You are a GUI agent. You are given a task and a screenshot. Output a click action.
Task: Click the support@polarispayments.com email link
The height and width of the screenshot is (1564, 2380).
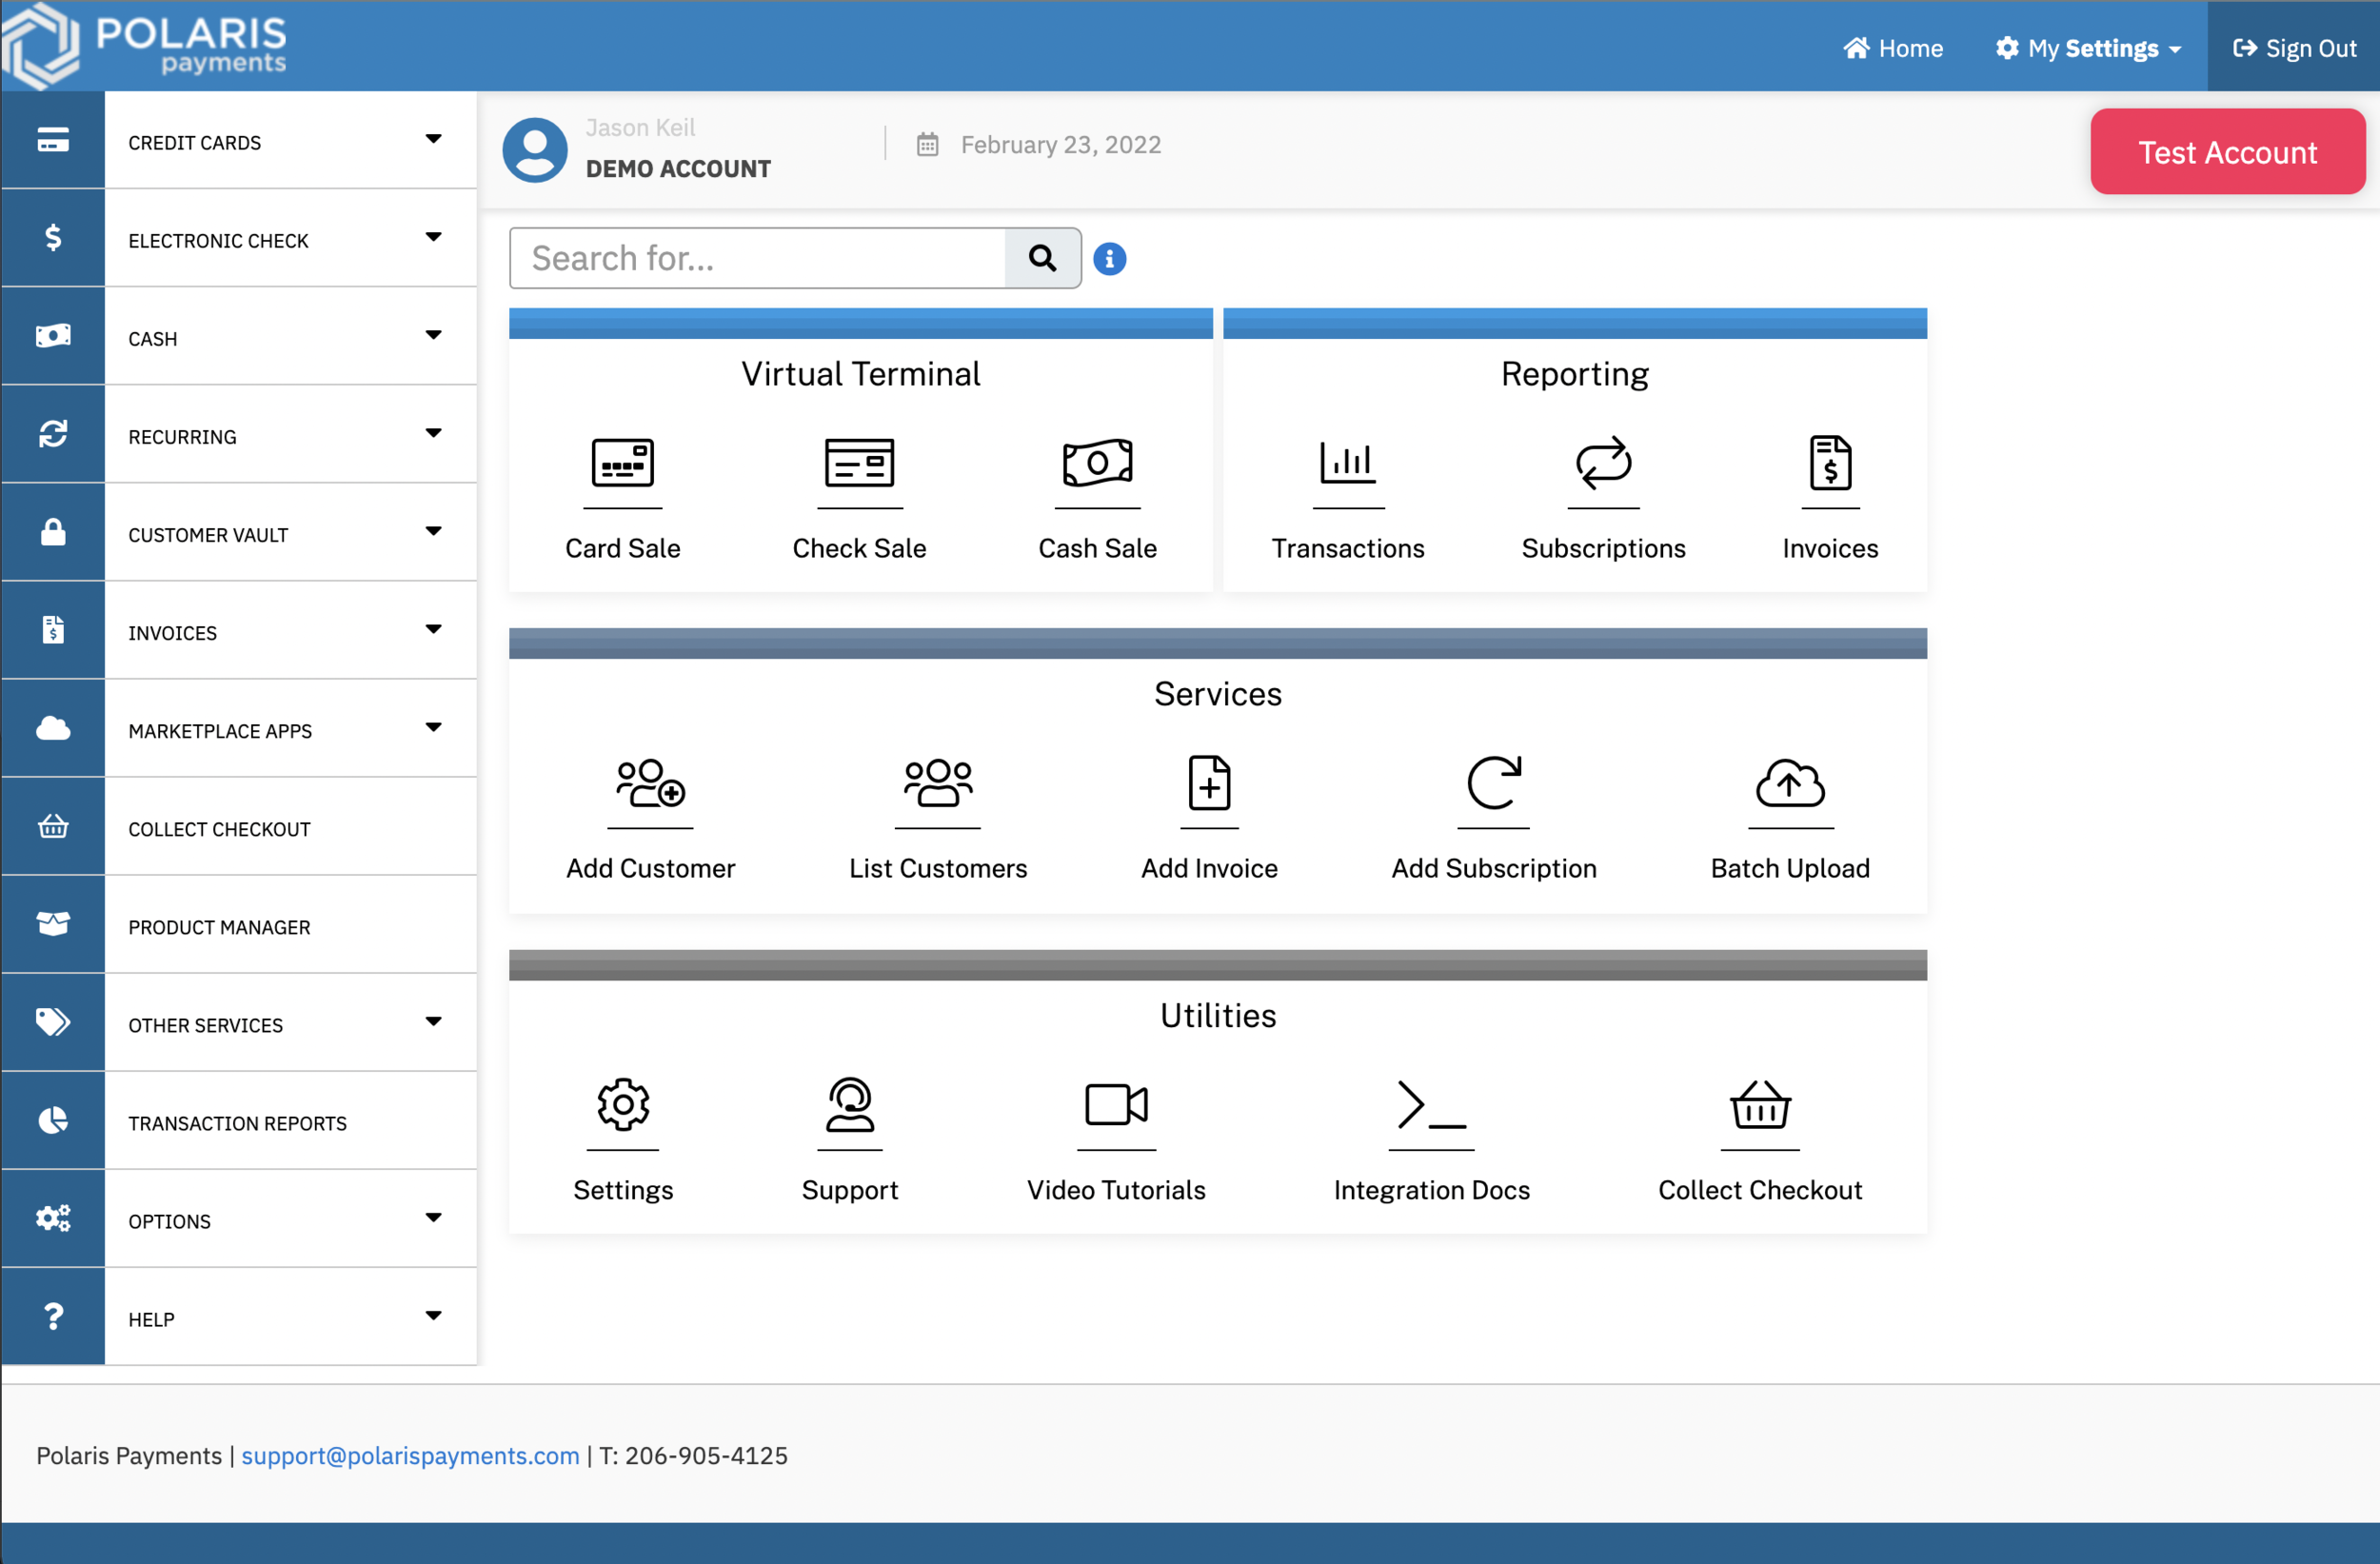(x=410, y=1455)
